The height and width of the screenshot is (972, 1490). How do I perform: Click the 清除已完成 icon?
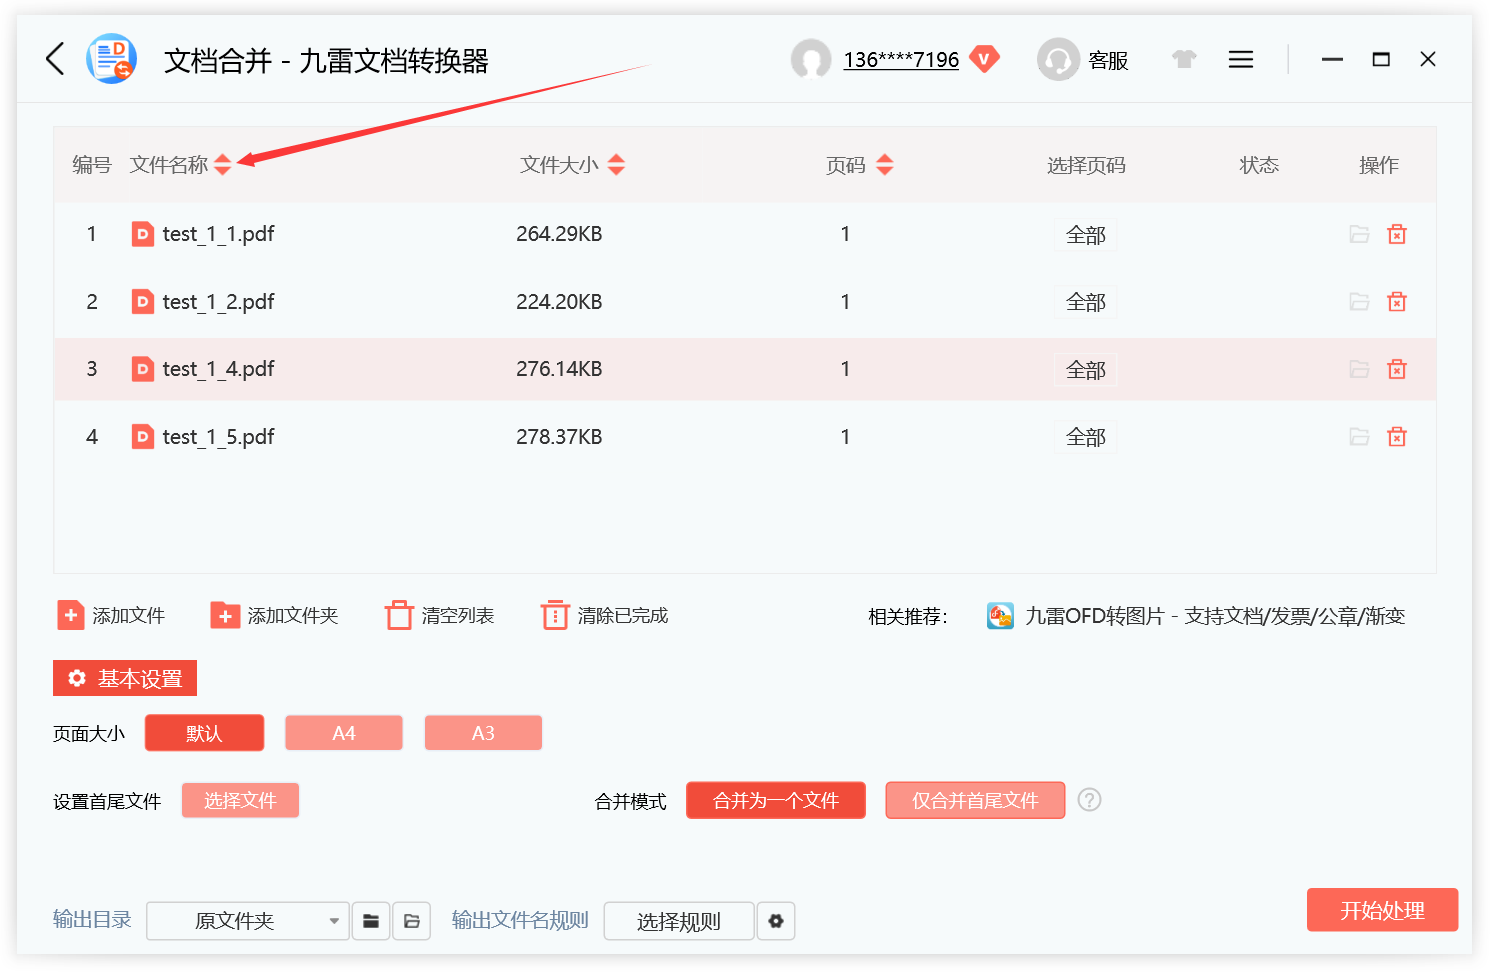click(554, 614)
